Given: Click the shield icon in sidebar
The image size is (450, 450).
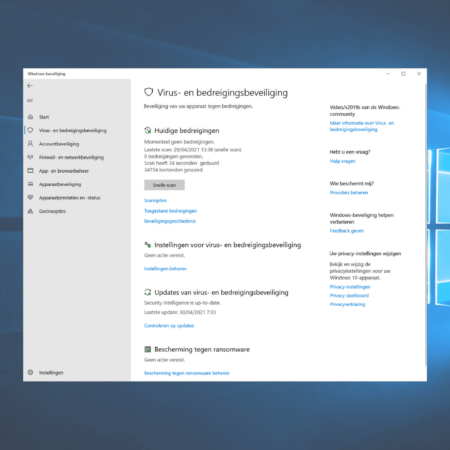Looking at the screenshot, I should tap(30, 130).
